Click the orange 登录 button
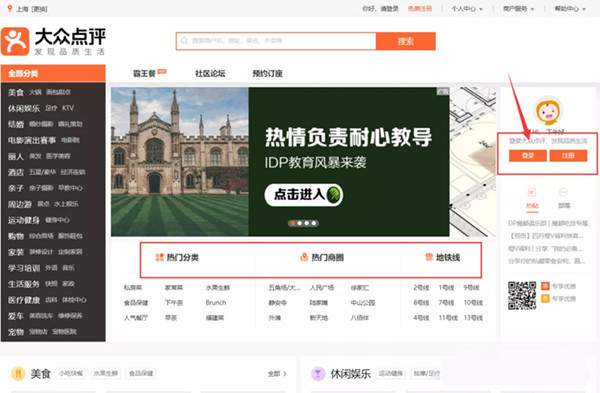The height and width of the screenshot is (393, 600). pos(528,155)
